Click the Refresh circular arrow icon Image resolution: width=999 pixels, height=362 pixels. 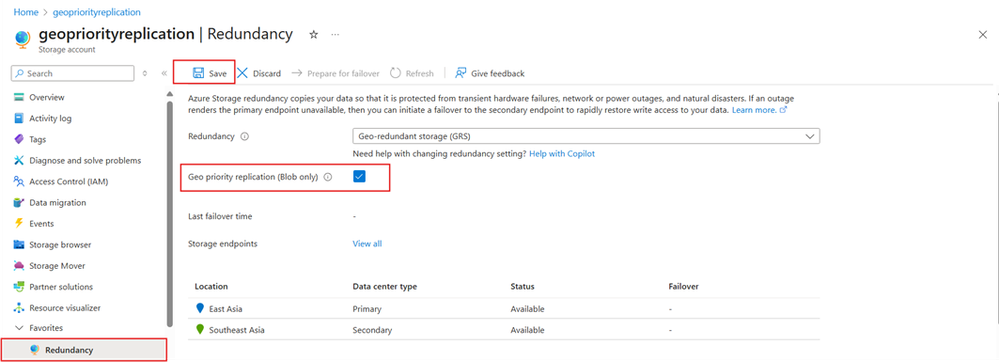coord(396,73)
